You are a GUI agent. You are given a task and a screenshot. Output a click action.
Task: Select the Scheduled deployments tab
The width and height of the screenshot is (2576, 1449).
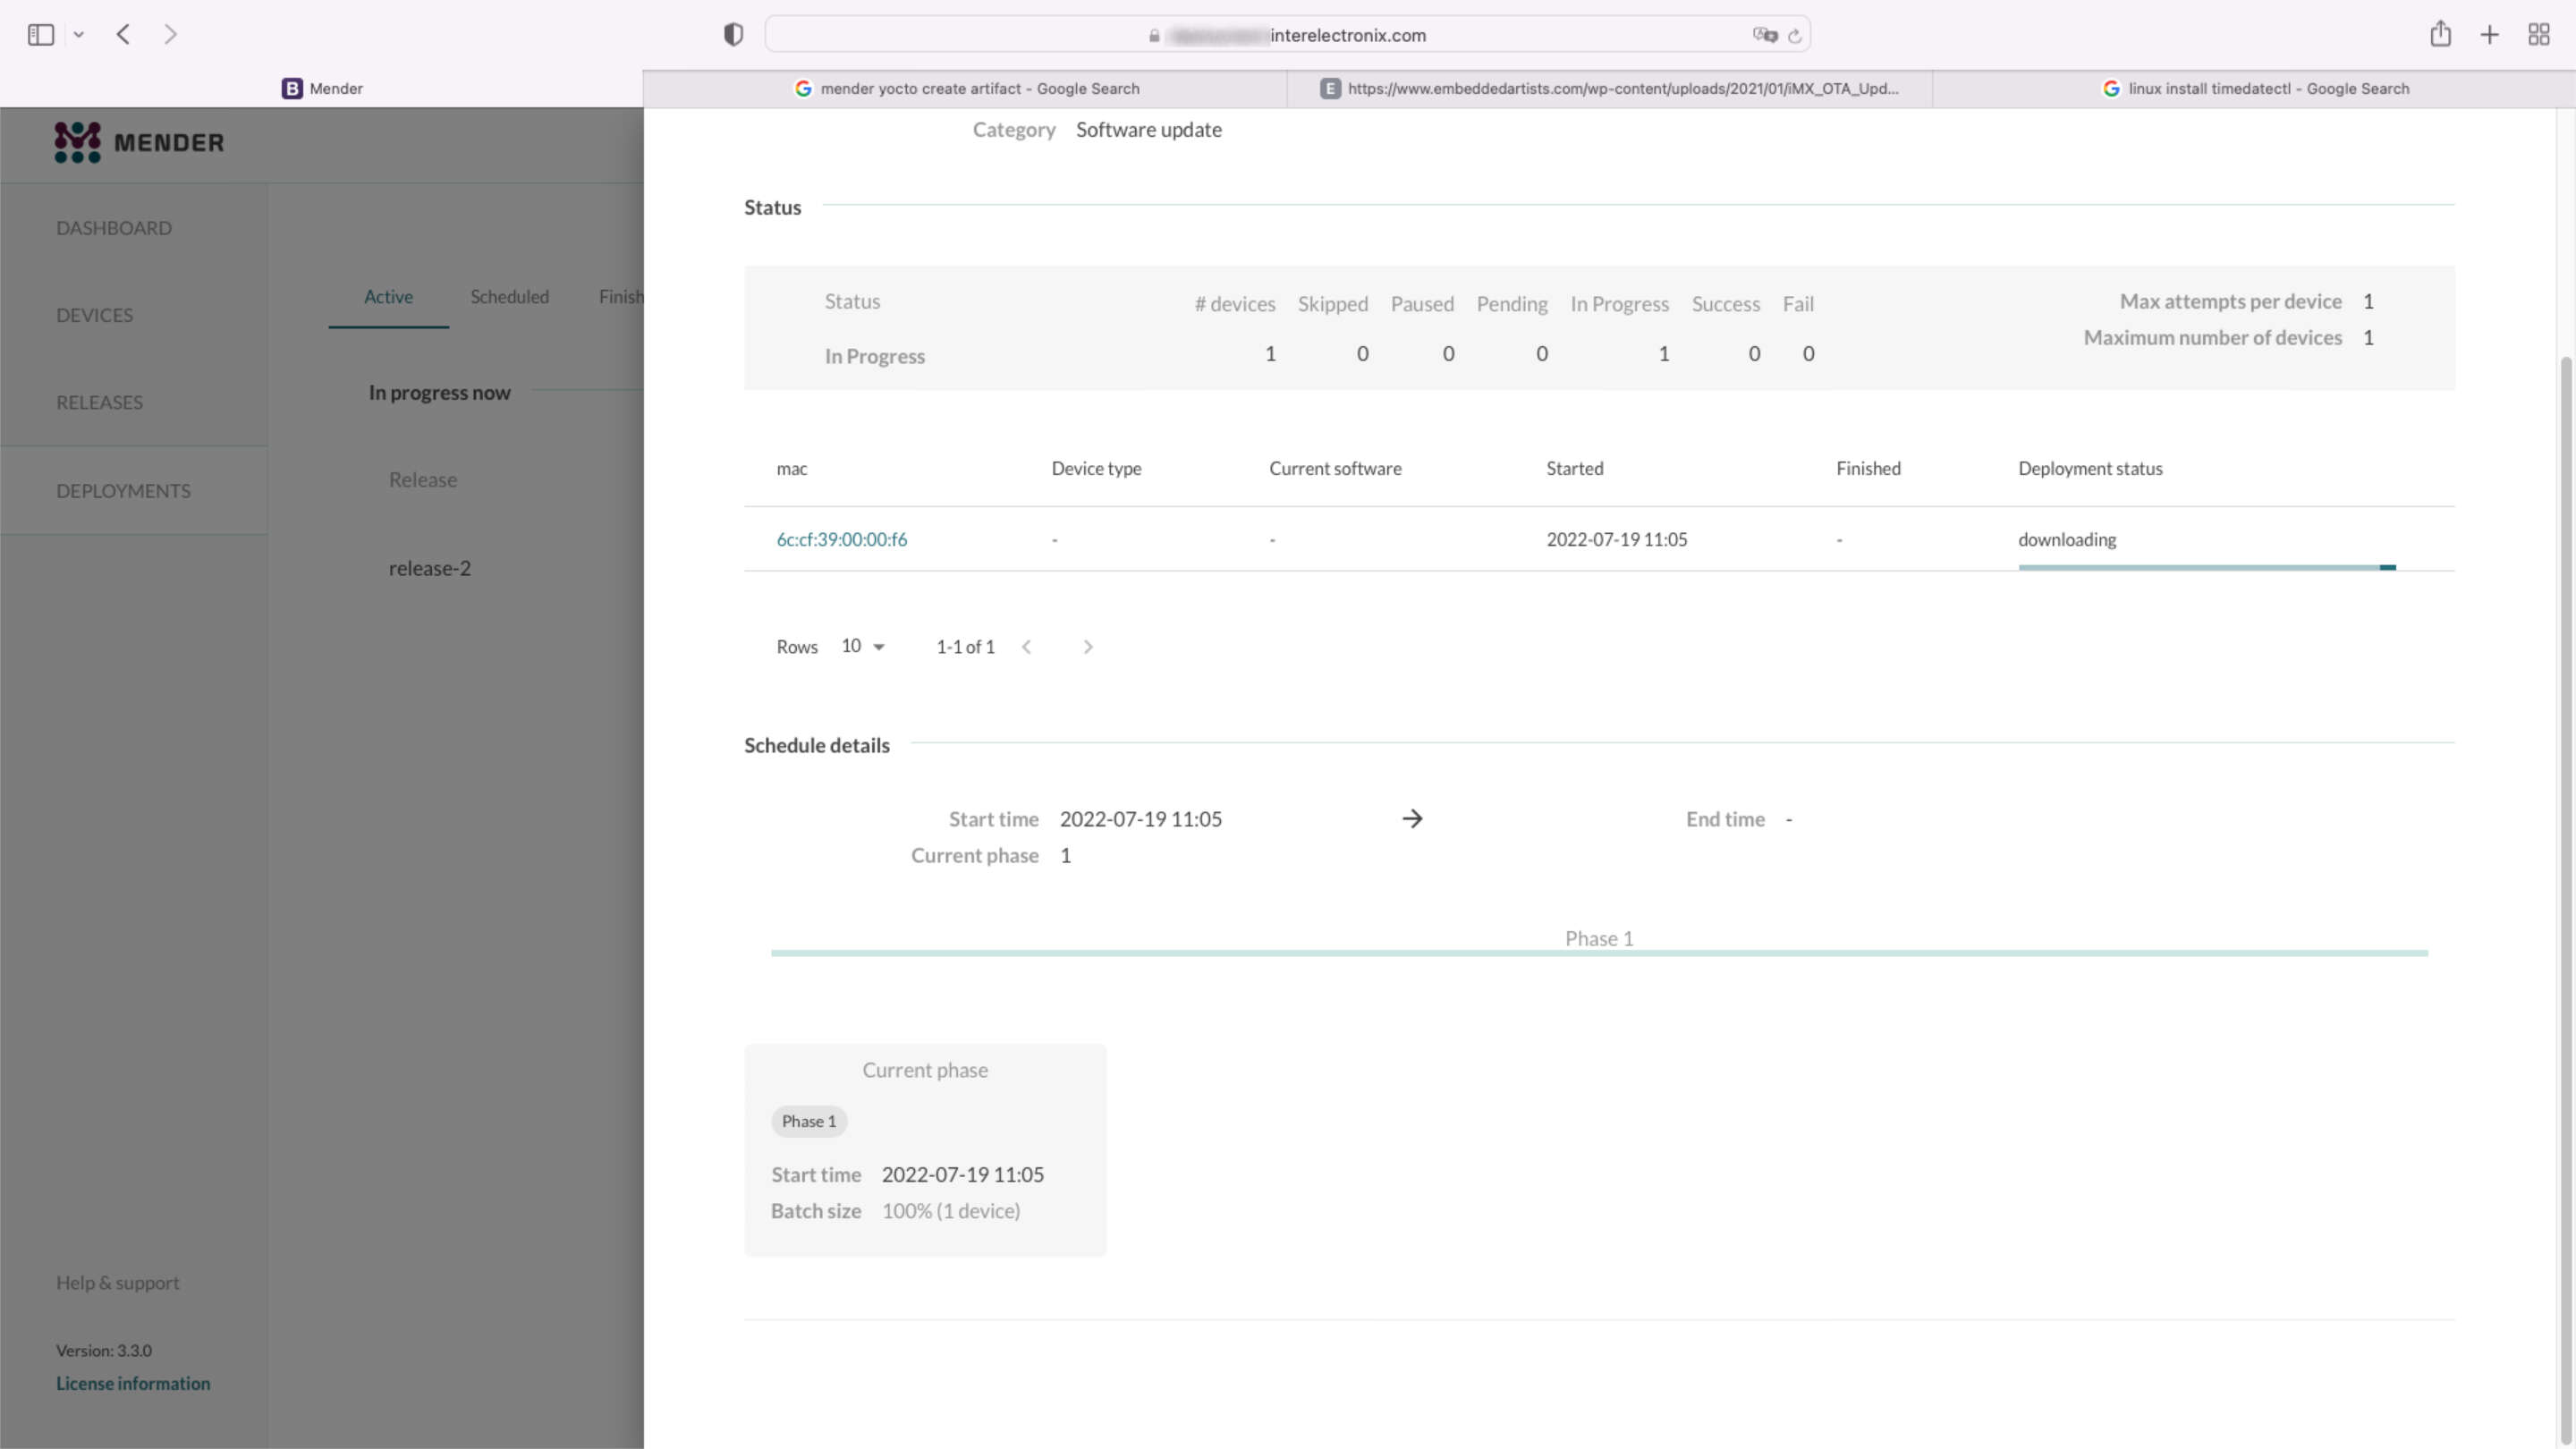508,295
